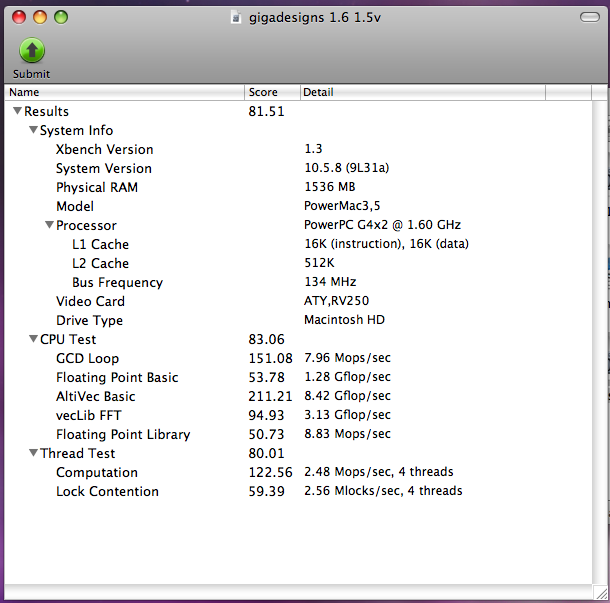Screen dimensions: 610x603
Task: Select the Floating Point Basic row
Action: click(298, 377)
